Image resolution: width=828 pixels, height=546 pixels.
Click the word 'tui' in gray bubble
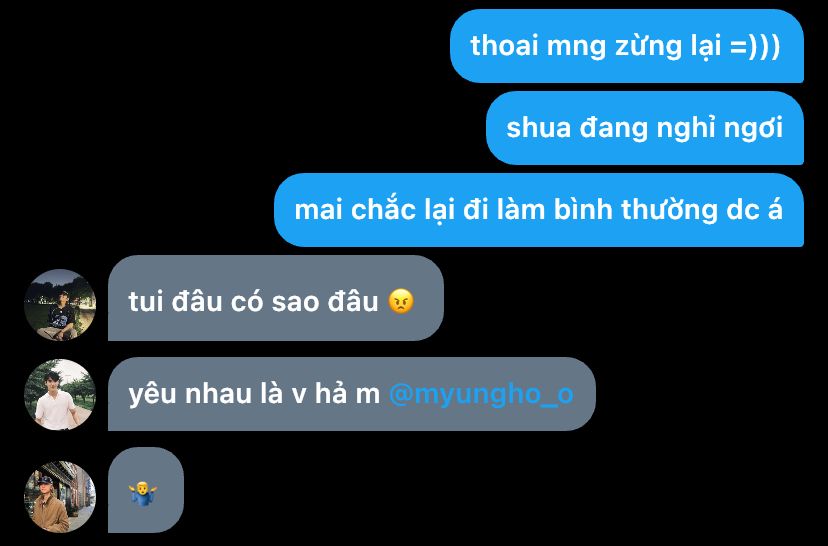click(146, 302)
